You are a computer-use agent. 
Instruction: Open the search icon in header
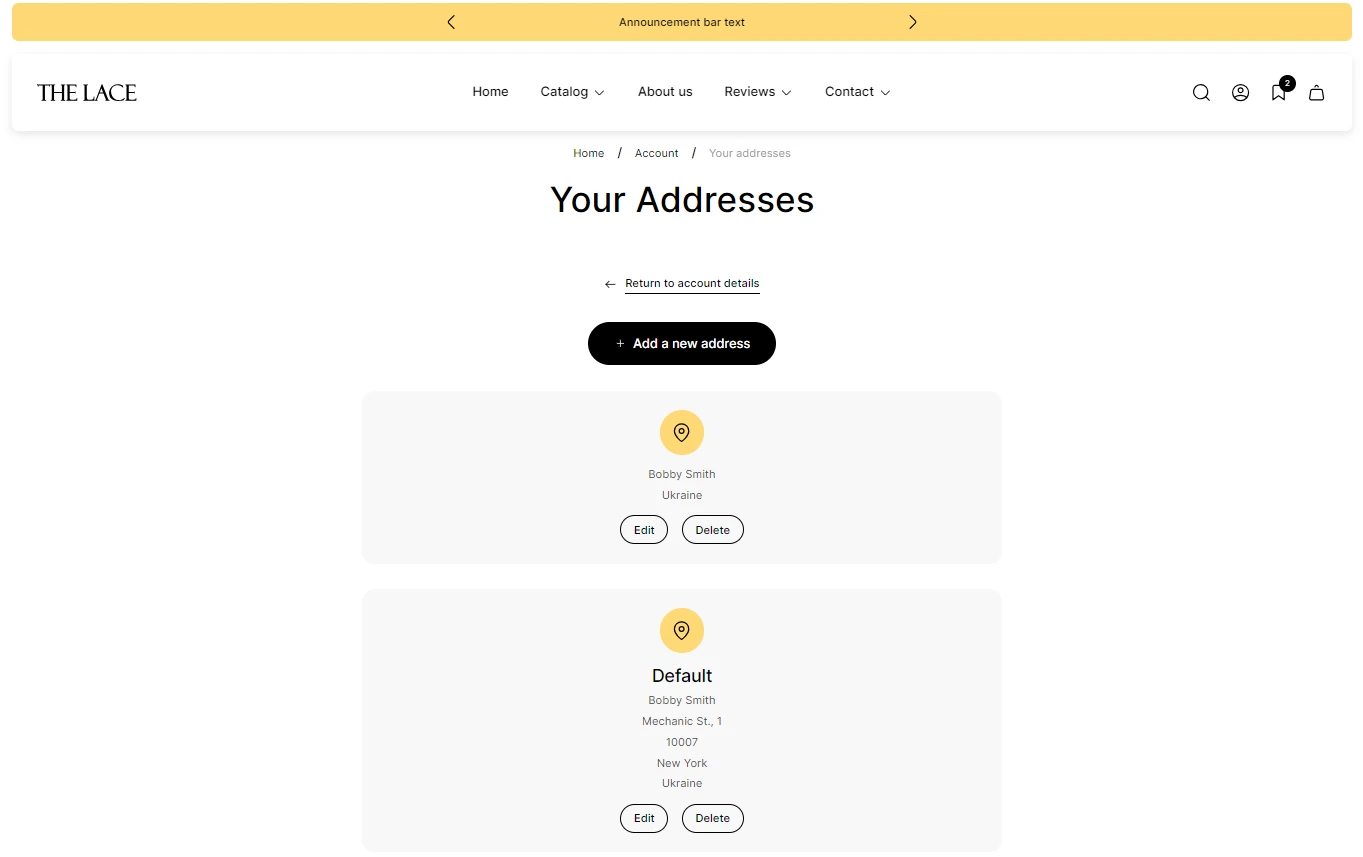point(1201,93)
